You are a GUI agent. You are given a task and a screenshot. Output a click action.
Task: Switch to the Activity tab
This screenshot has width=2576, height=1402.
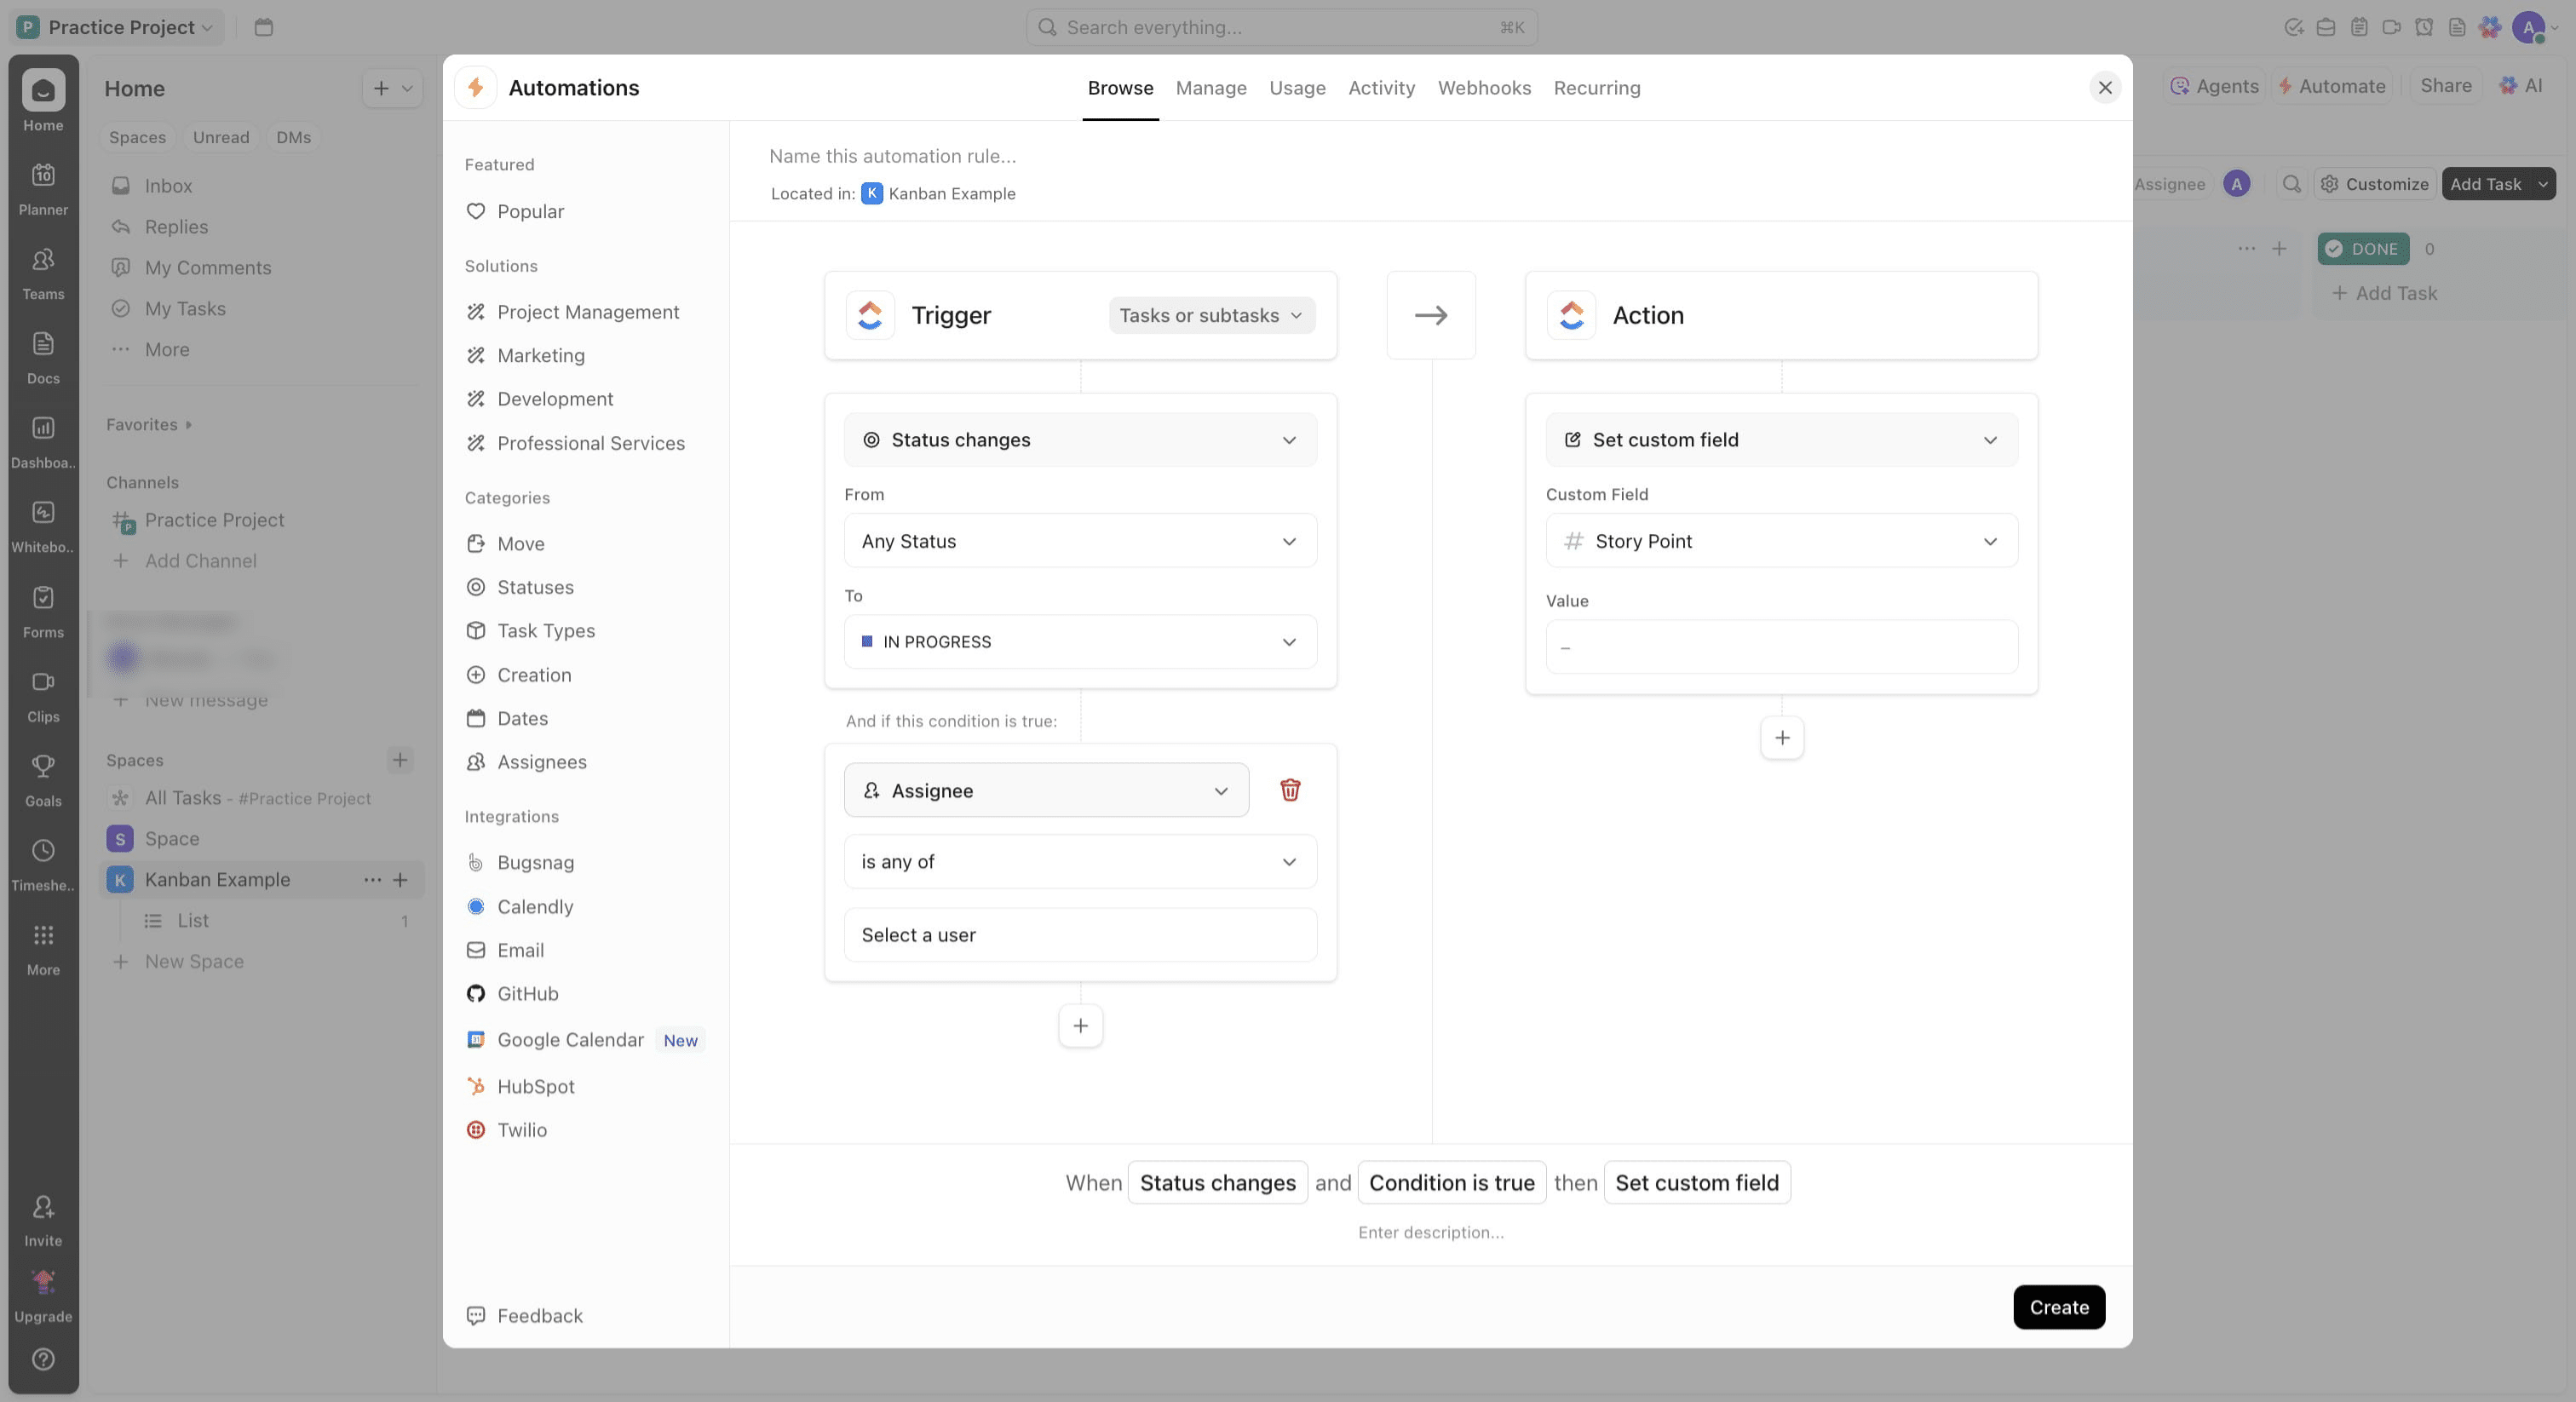(1381, 88)
